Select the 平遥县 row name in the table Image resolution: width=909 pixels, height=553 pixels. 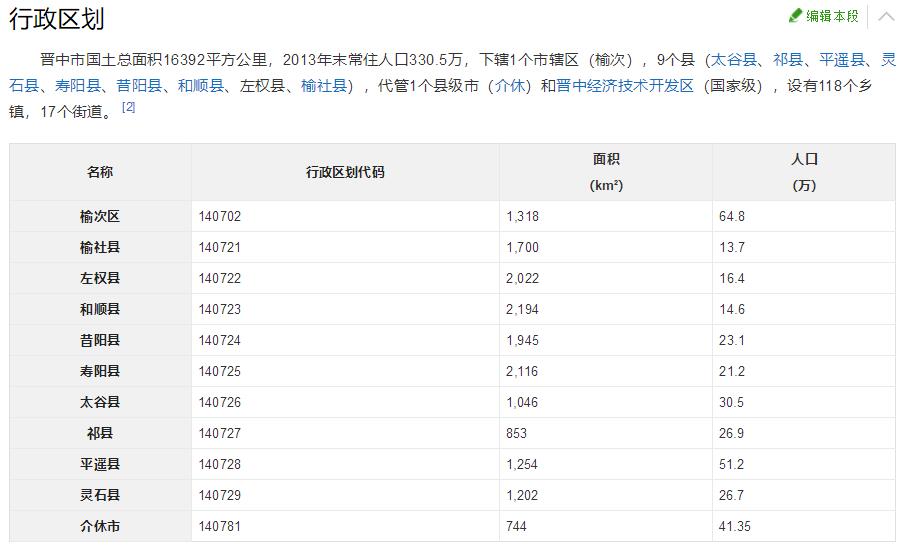click(100, 465)
